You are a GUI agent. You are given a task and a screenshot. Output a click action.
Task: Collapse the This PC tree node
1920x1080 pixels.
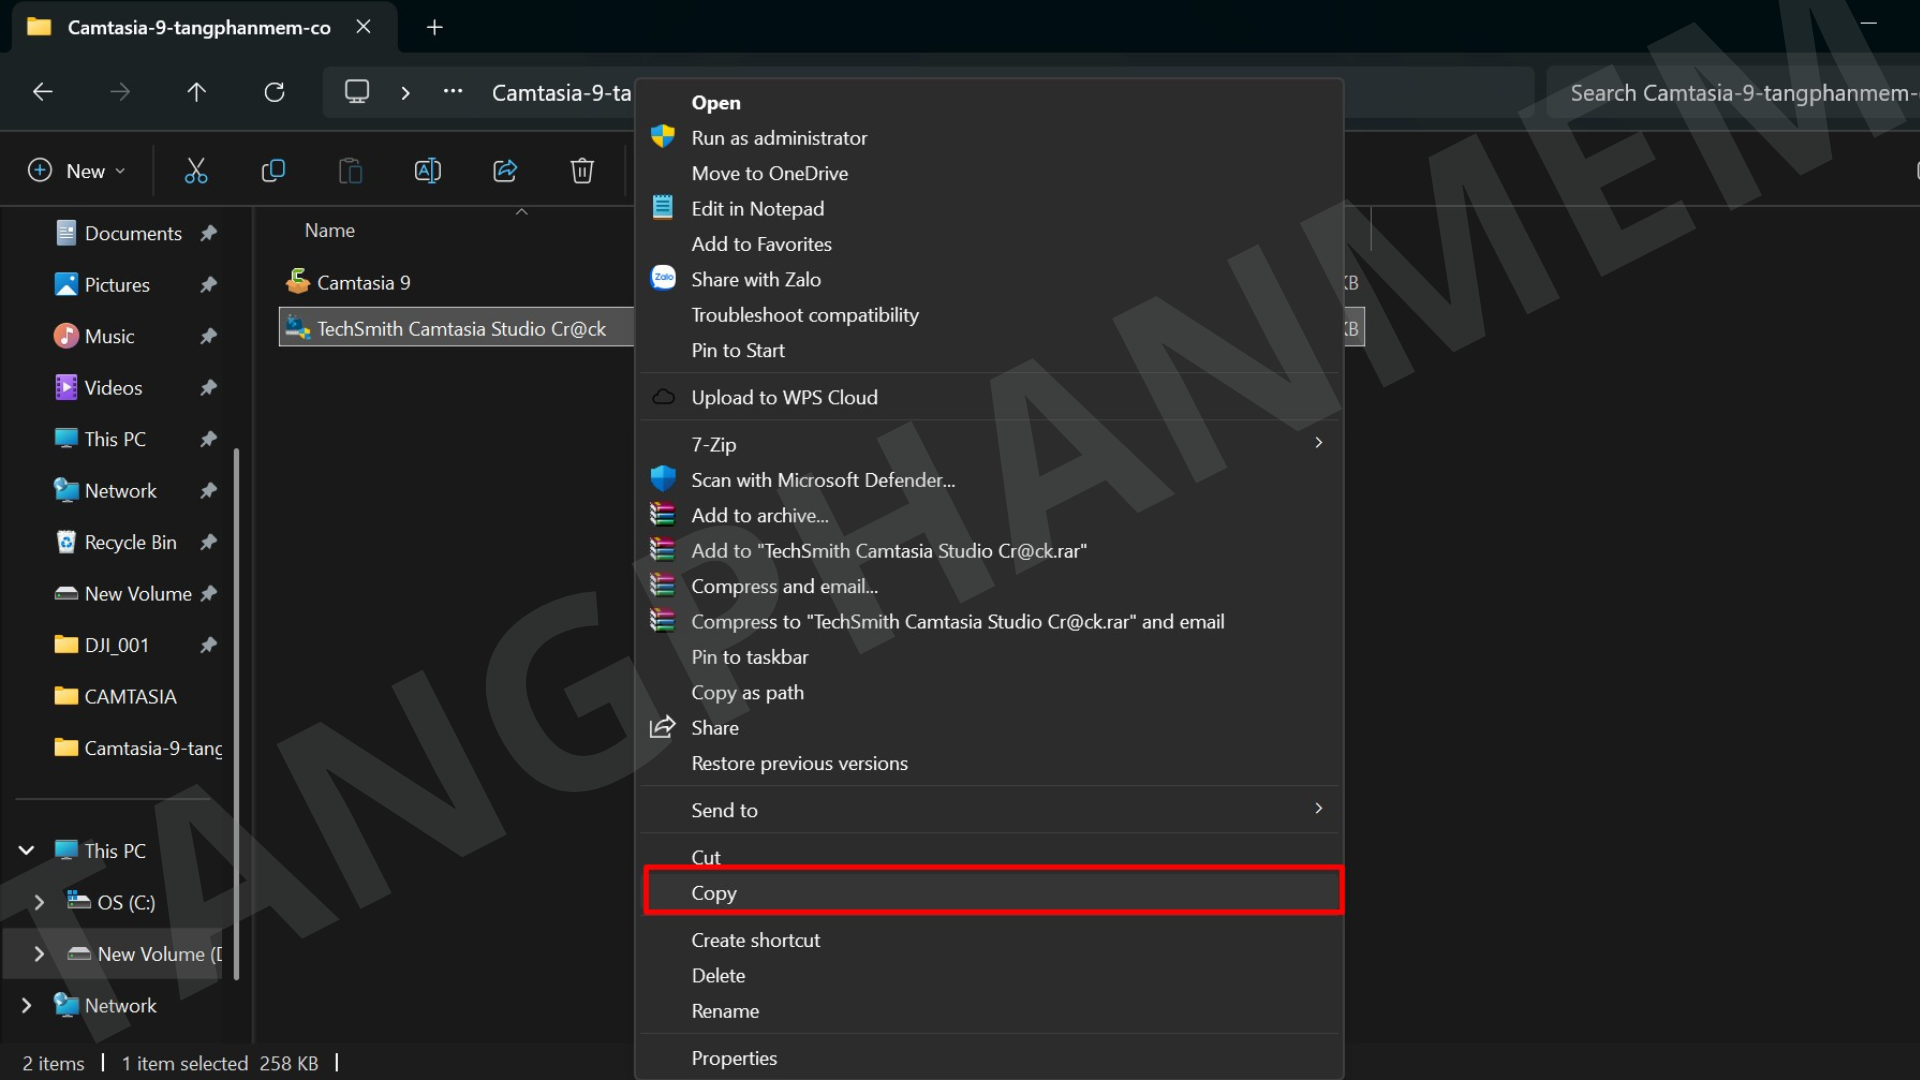[x=27, y=850]
